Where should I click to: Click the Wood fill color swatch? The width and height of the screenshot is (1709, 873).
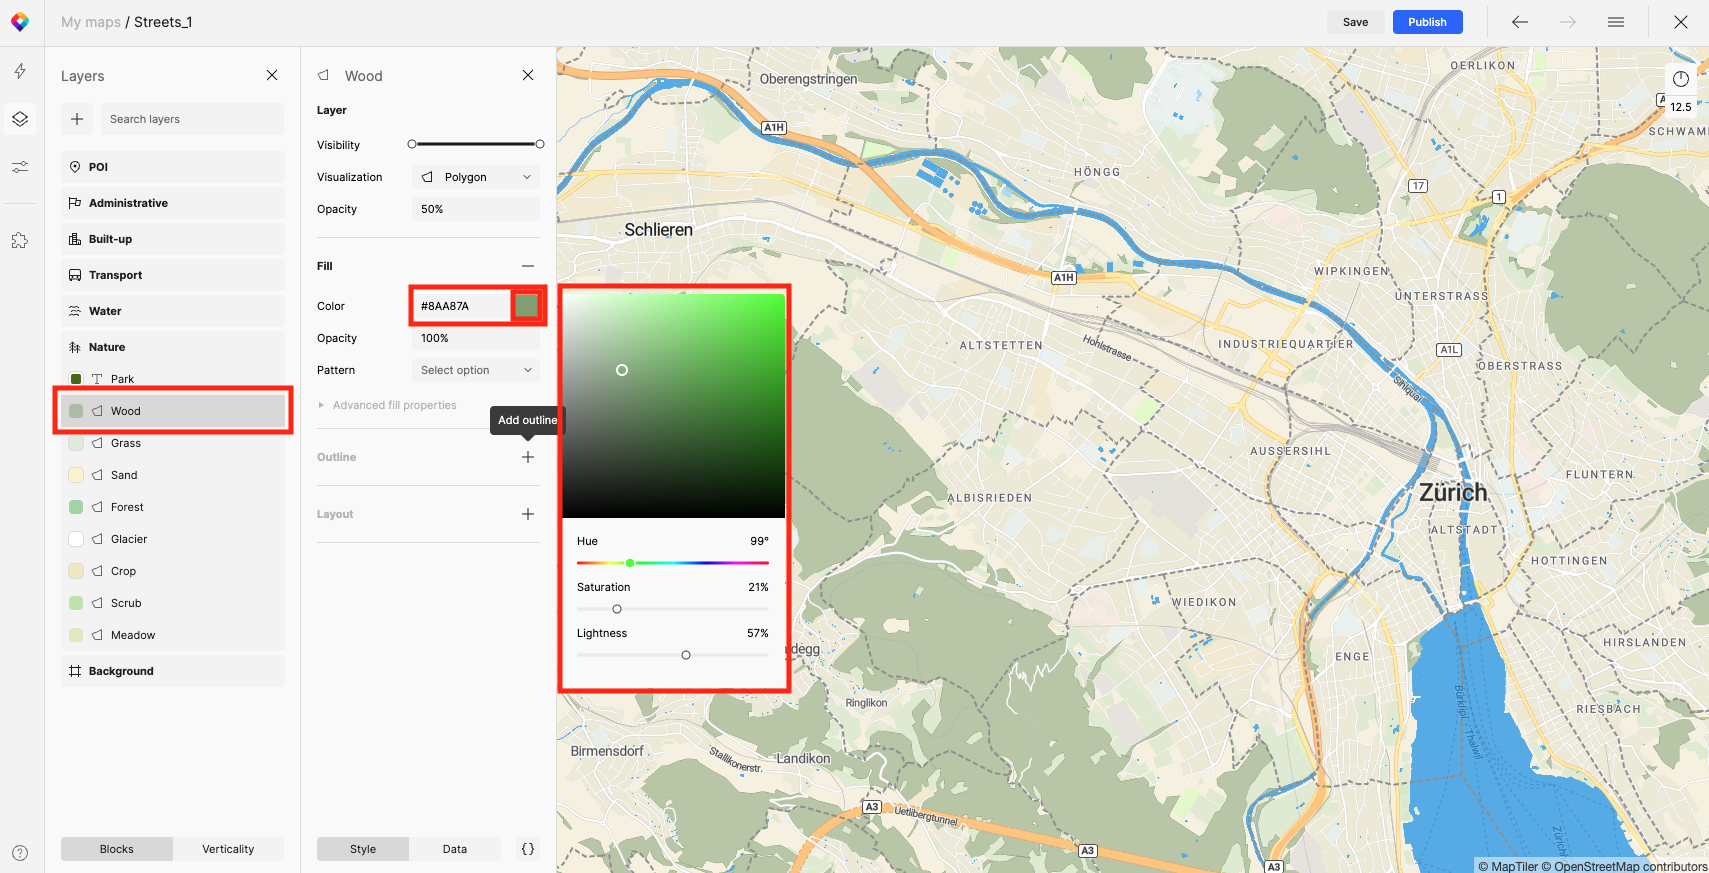526,305
